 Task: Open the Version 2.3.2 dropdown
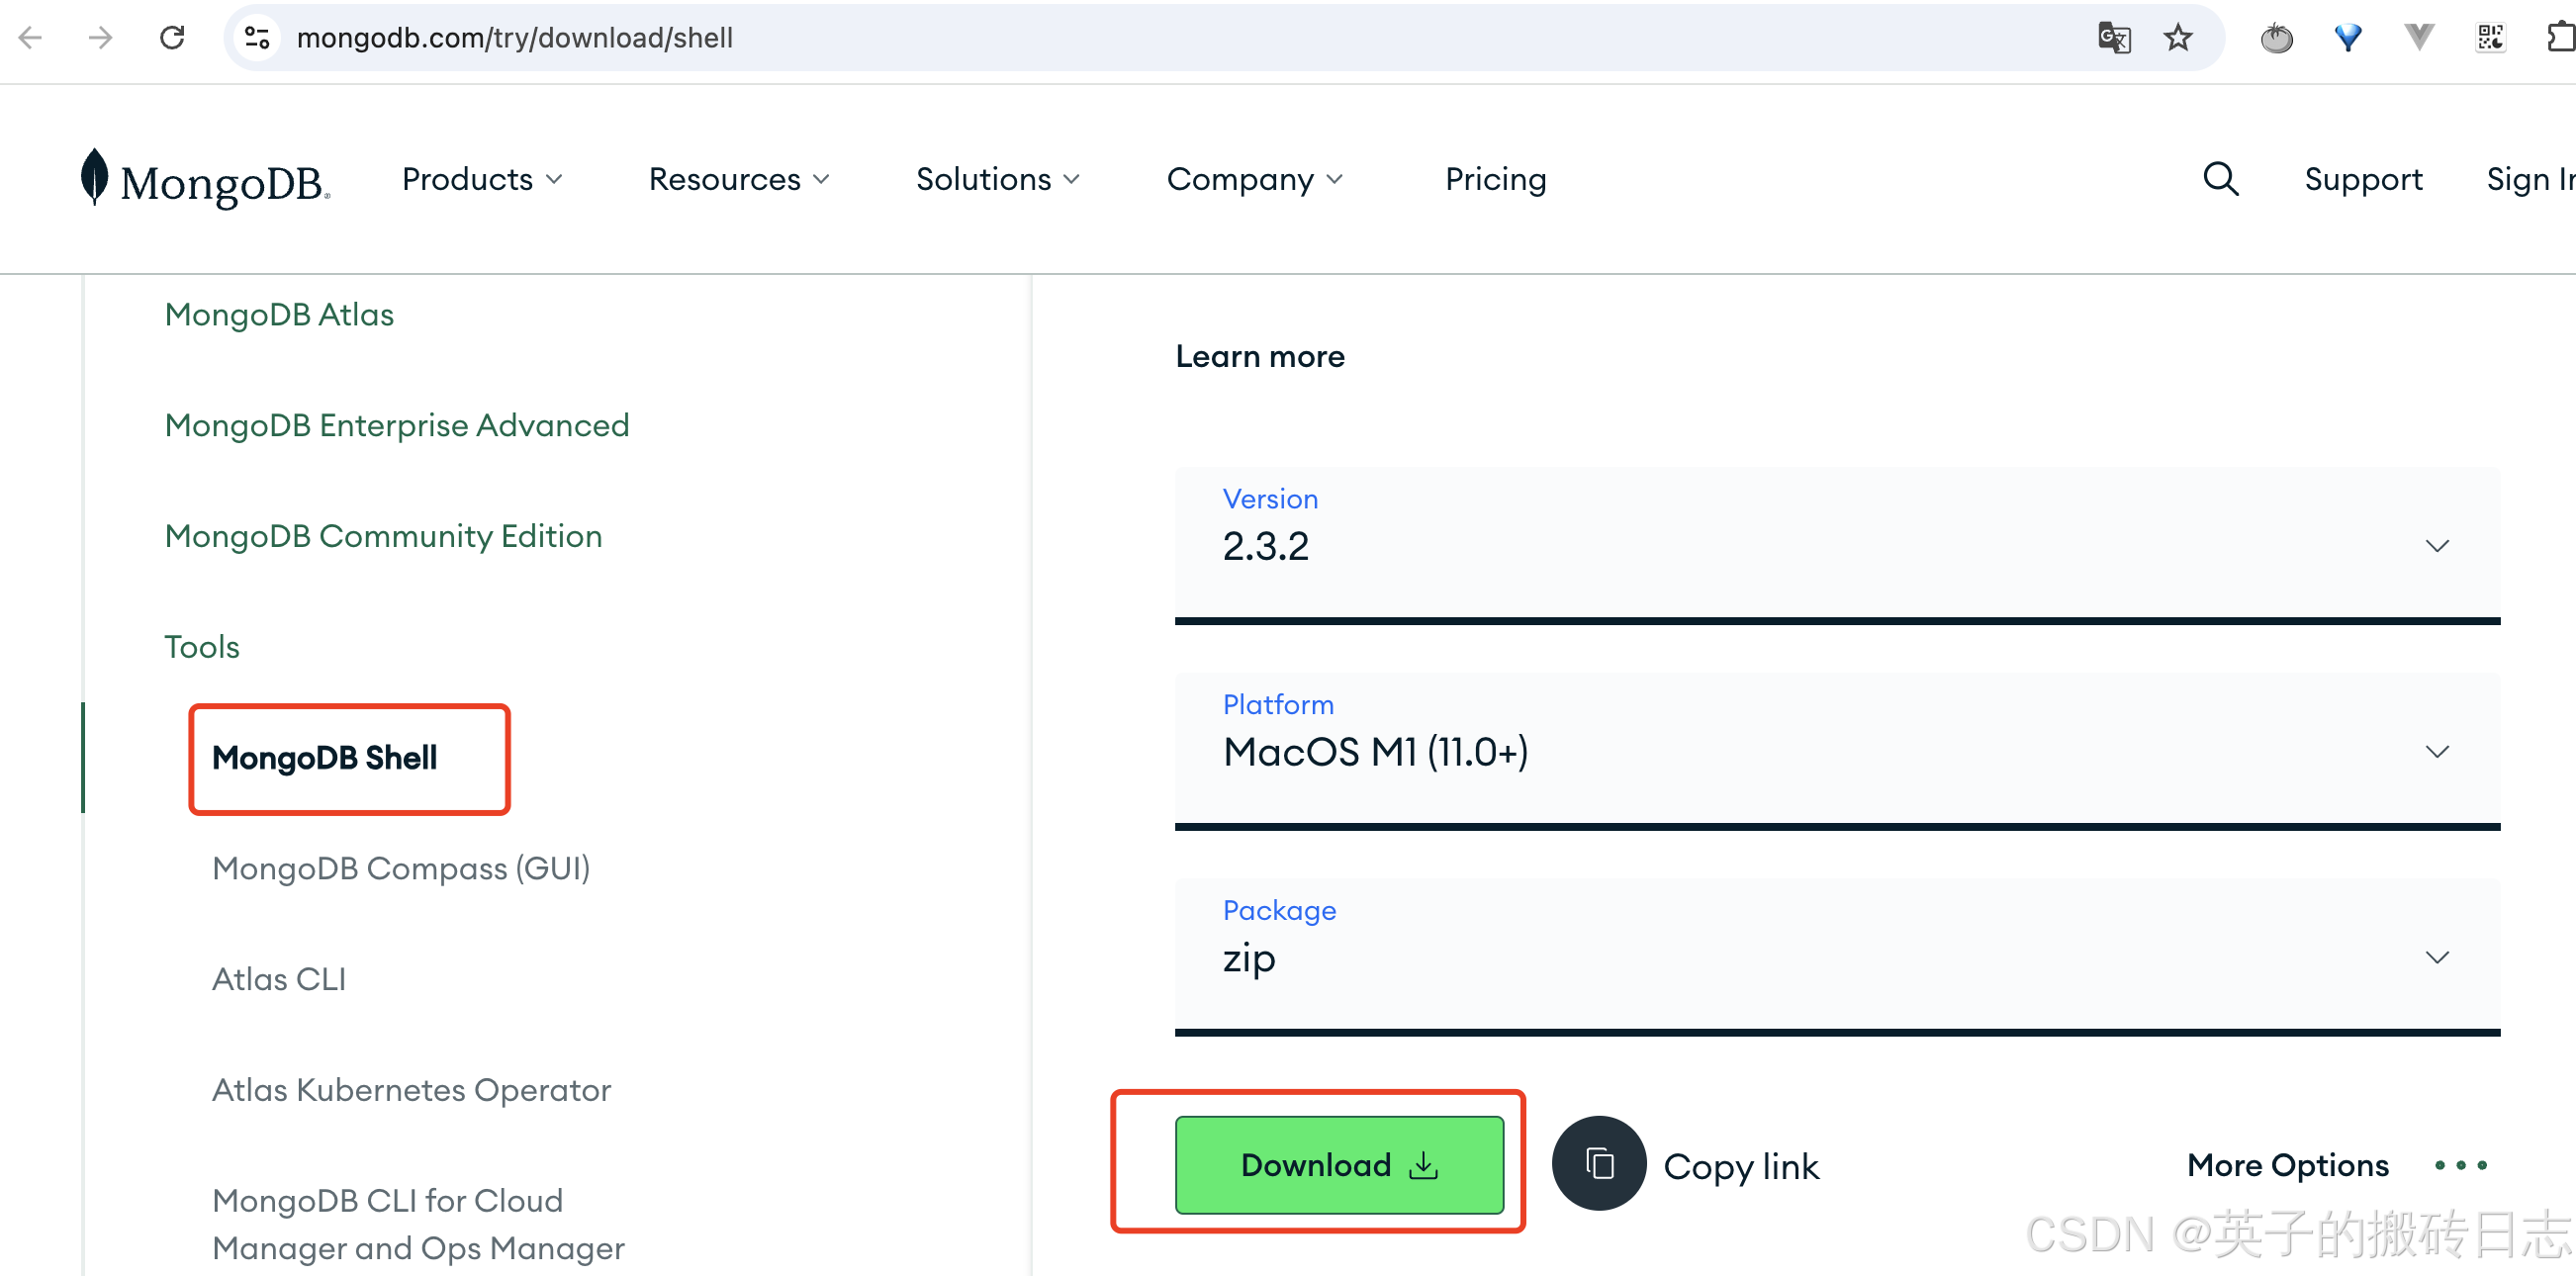tap(1836, 545)
